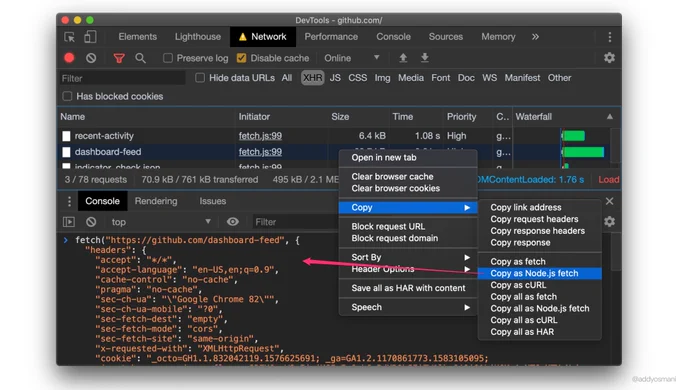Show more tabs chevron icon
The image size is (680, 390).
(x=535, y=37)
